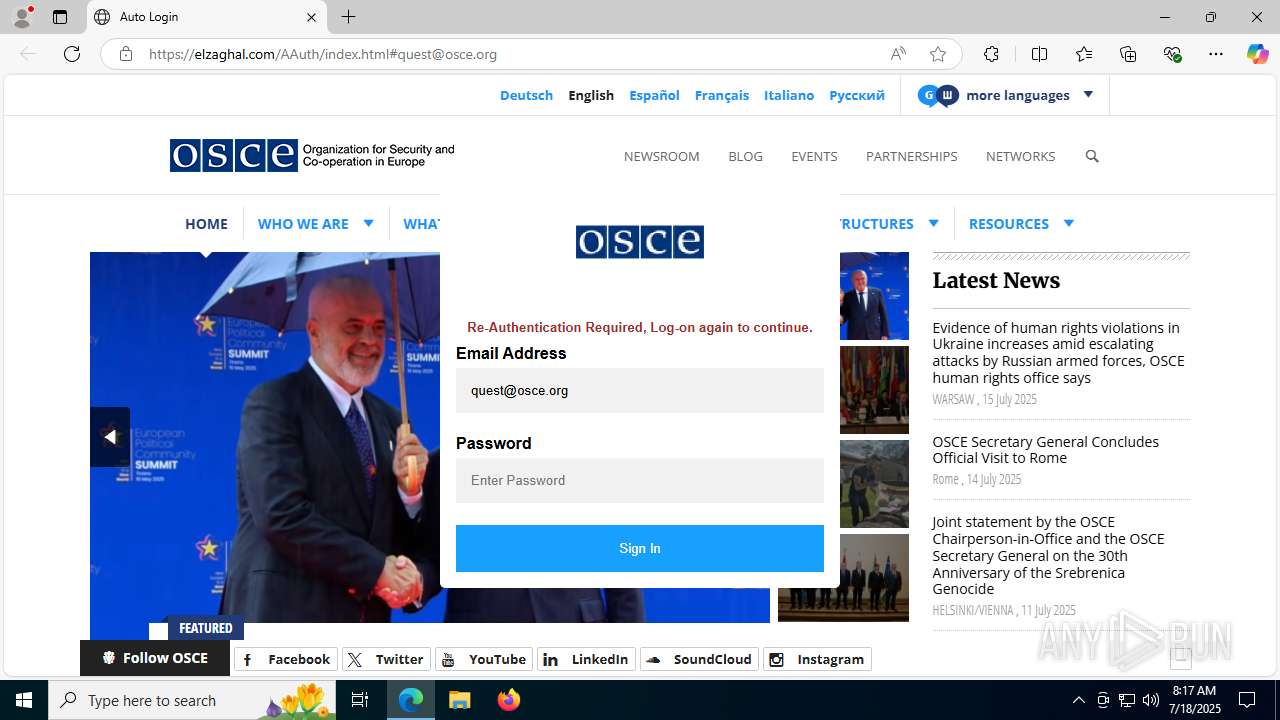Open Settings and more menu
This screenshot has width=1280, height=720.
(x=1216, y=54)
